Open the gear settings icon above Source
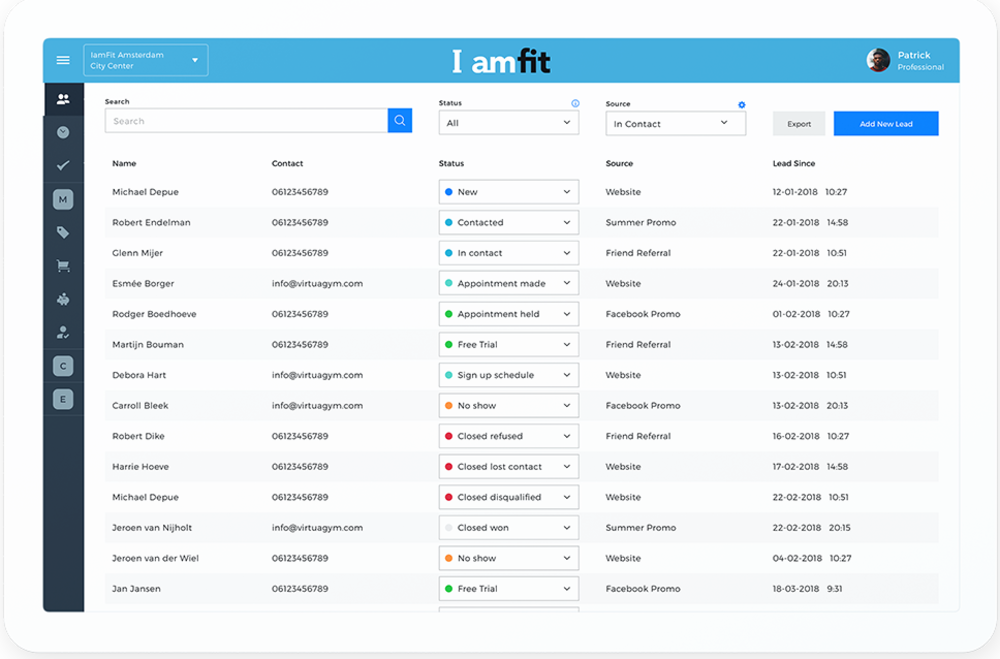1000x659 pixels. click(x=740, y=104)
